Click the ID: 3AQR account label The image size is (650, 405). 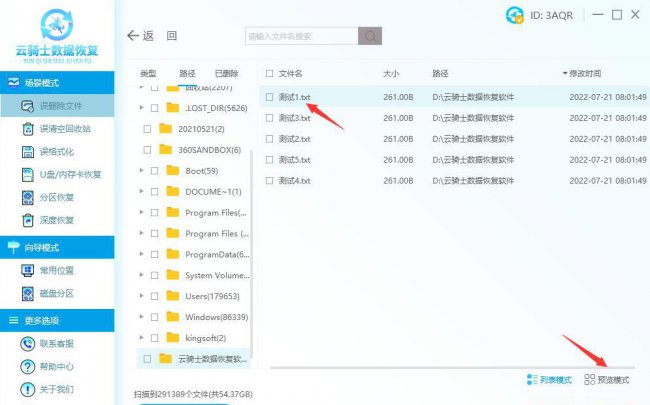[551, 16]
